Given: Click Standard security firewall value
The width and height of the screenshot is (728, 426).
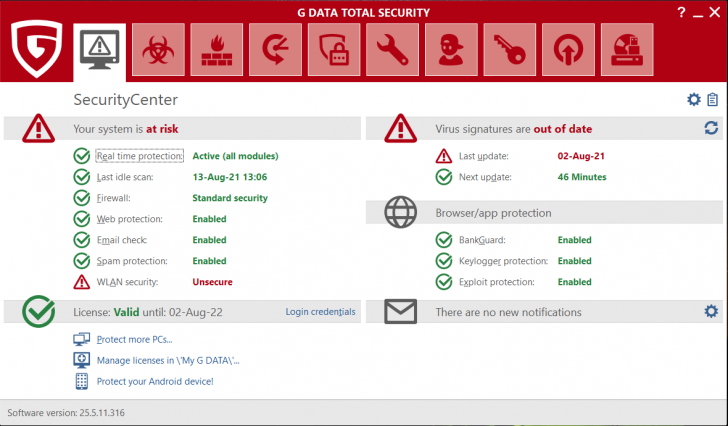Looking at the screenshot, I should click(x=230, y=198).
